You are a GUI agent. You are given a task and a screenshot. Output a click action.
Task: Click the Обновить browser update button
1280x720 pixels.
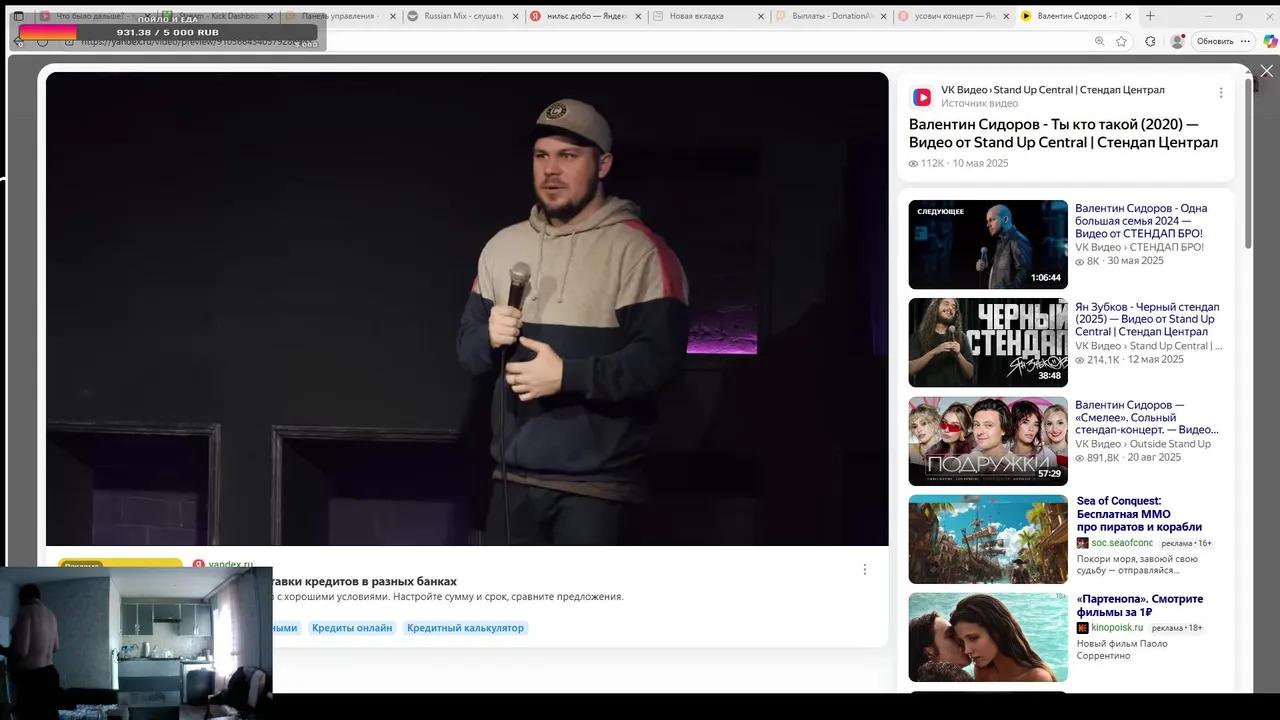click(x=1215, y=41)
